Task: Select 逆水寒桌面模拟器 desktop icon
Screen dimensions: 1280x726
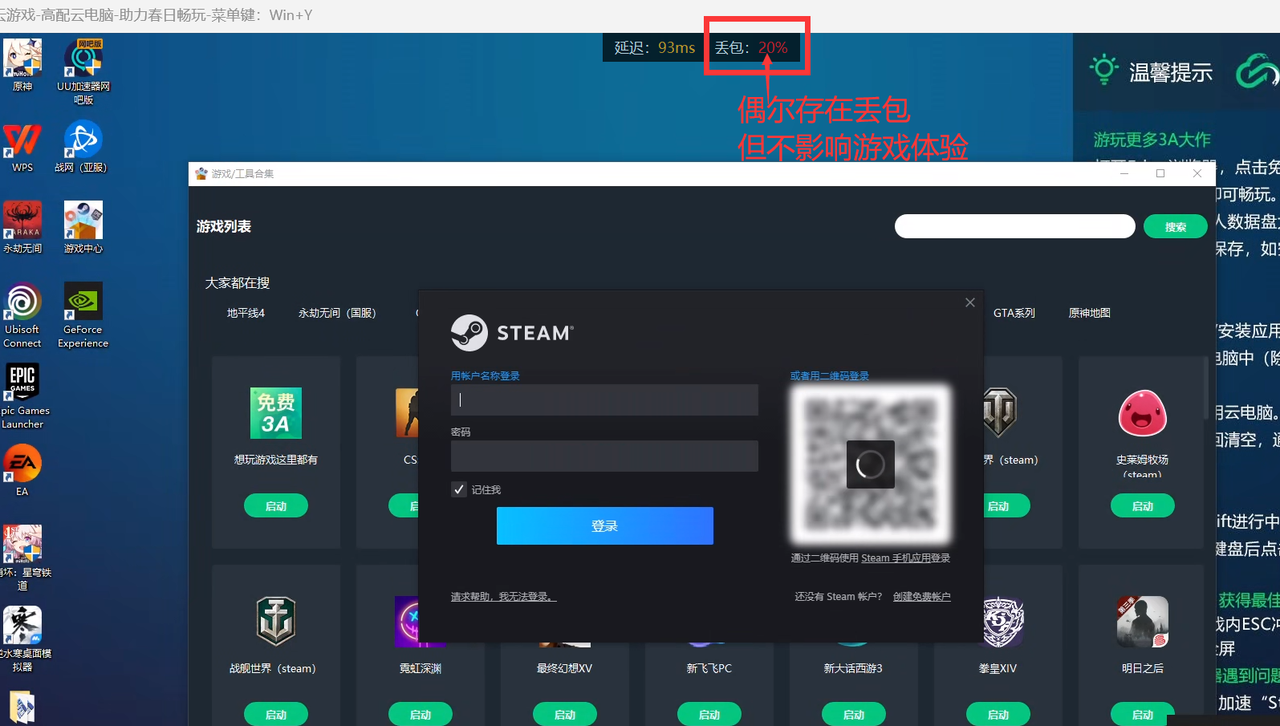Action: pos(22,639)
